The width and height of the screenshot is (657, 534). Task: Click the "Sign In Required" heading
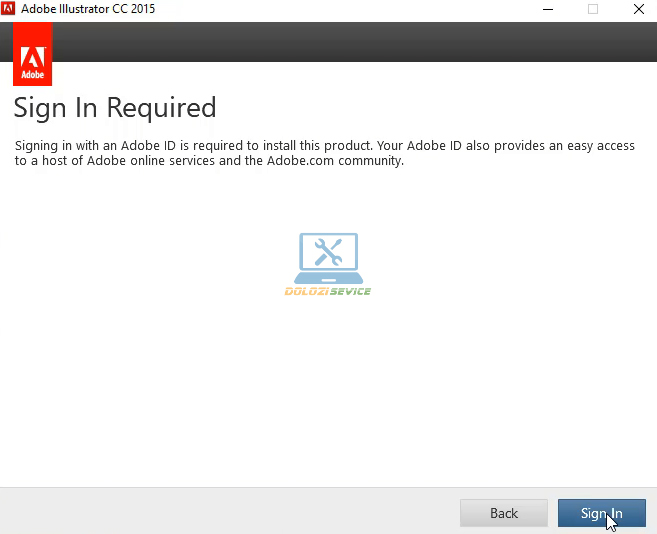114,107
